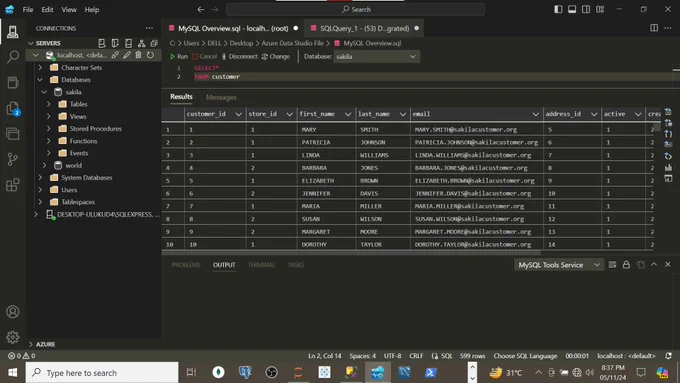Open notifications bell in status bar
The height and width of the screenshot is (383, 680).
pyautogui.click(x=668, y=356)
